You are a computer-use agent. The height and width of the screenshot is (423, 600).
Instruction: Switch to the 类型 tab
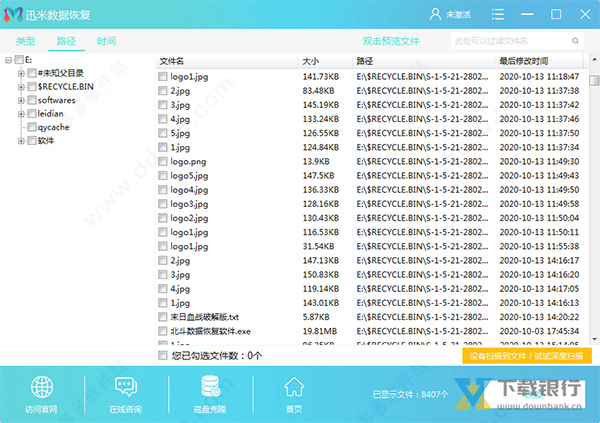[x=25, y=41]
